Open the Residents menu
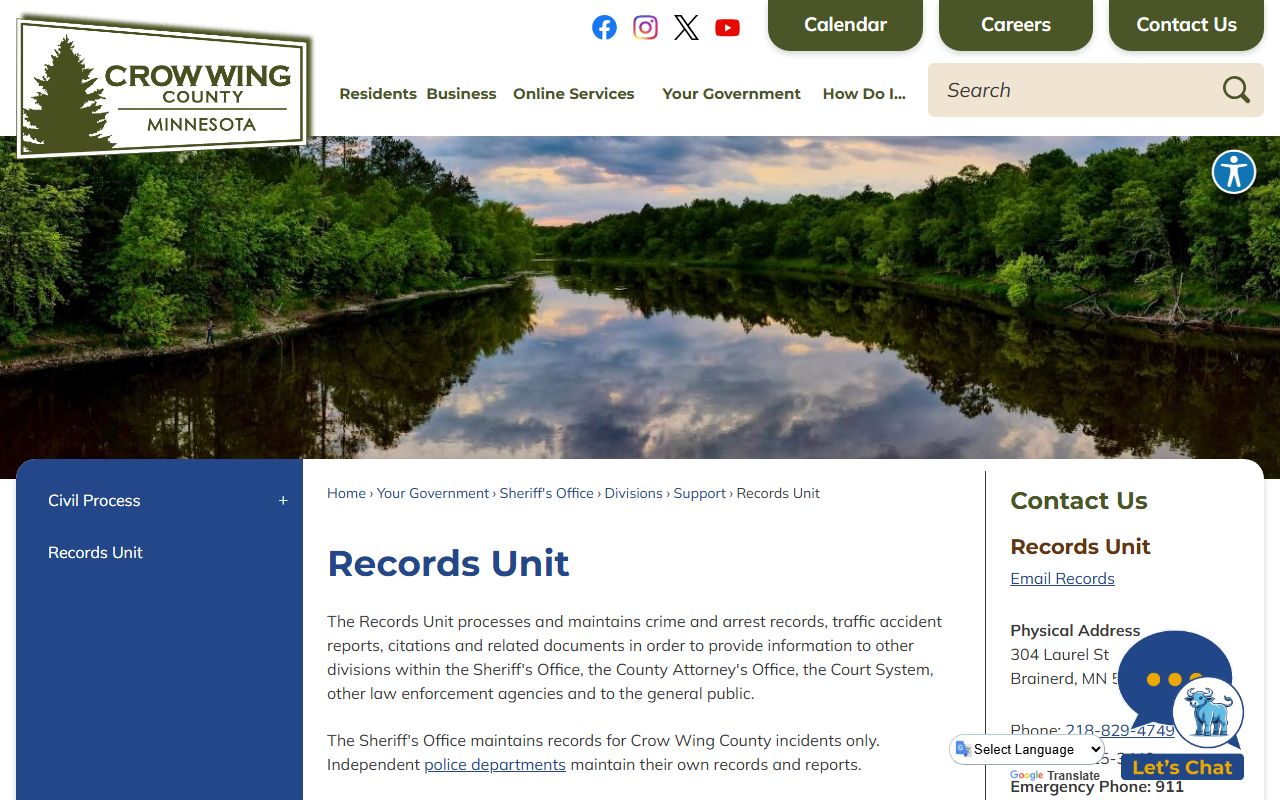 tap(378, 93)
